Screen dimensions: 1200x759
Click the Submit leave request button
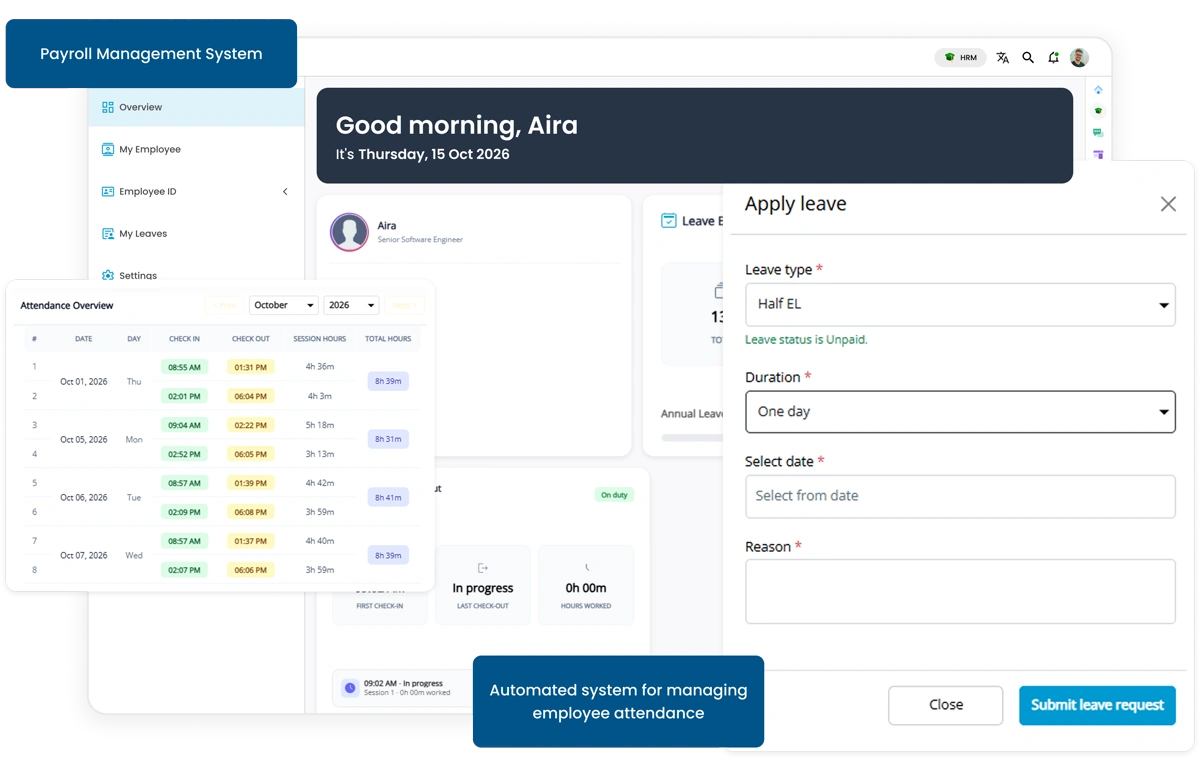click(1097, 705)
